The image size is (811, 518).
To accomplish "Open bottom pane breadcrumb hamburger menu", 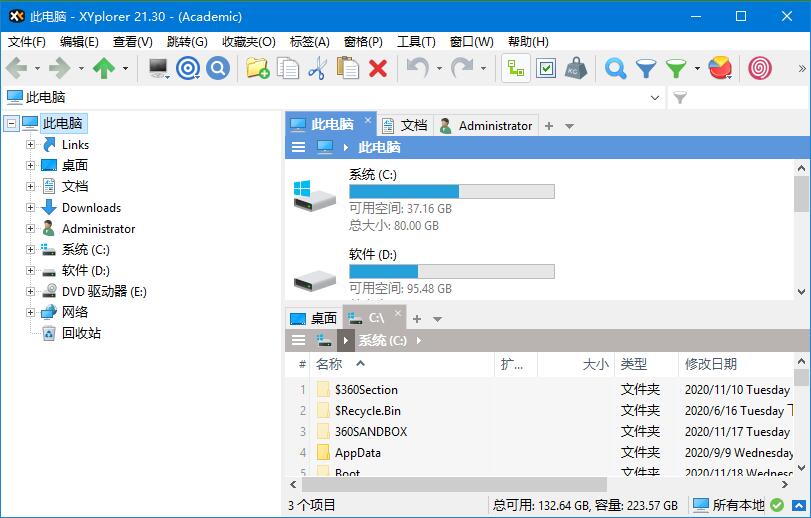I will (x=298, y=340).
